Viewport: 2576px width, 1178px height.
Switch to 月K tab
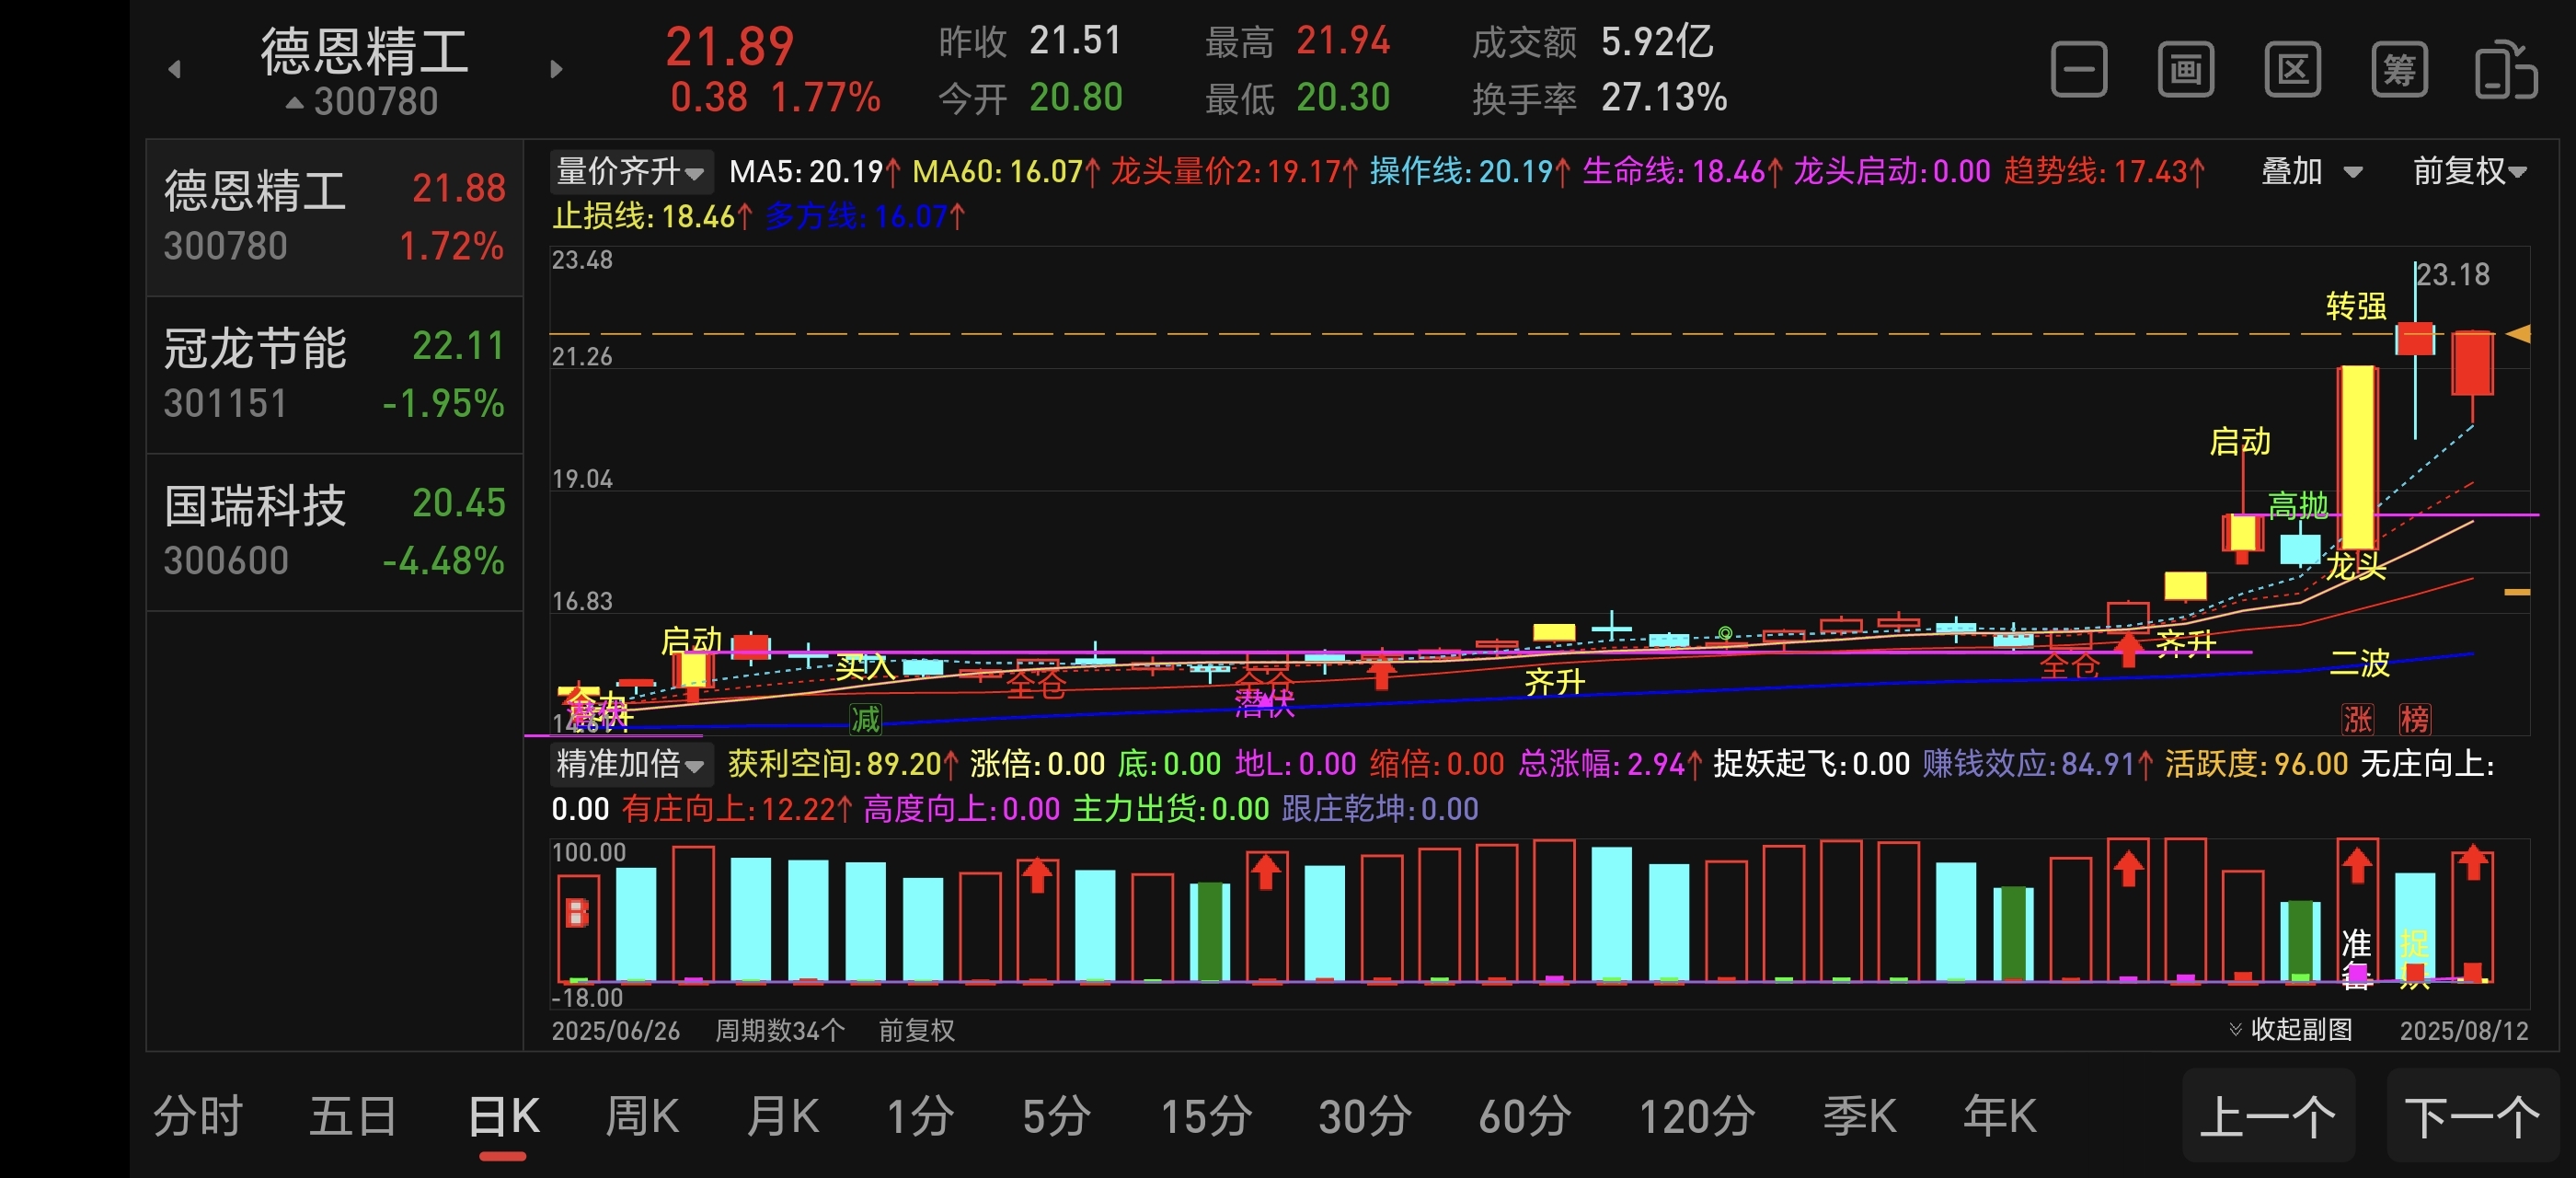pos(783,1115)
